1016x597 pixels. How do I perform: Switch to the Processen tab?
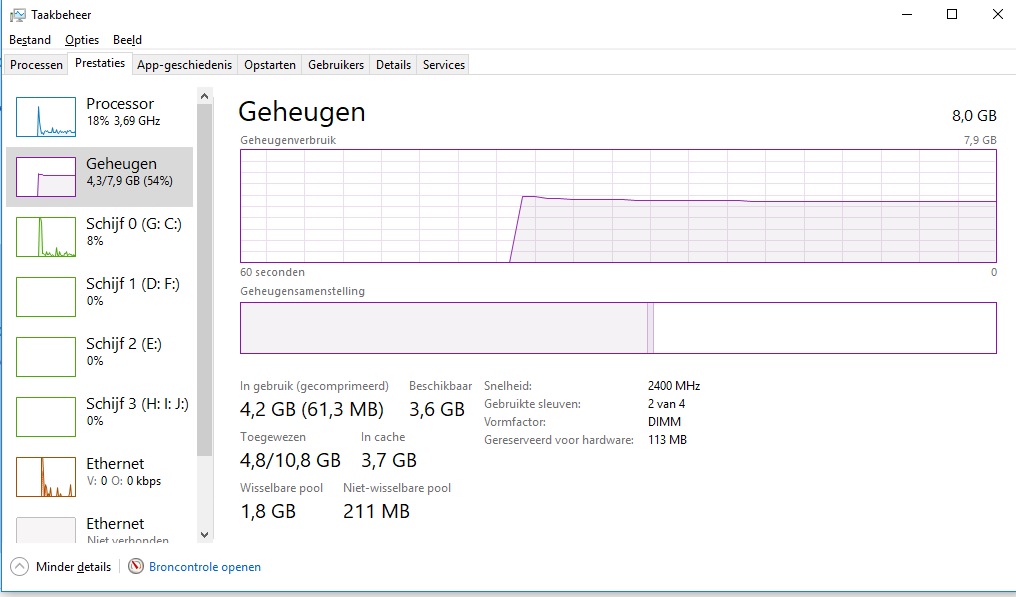click(36, 65)
